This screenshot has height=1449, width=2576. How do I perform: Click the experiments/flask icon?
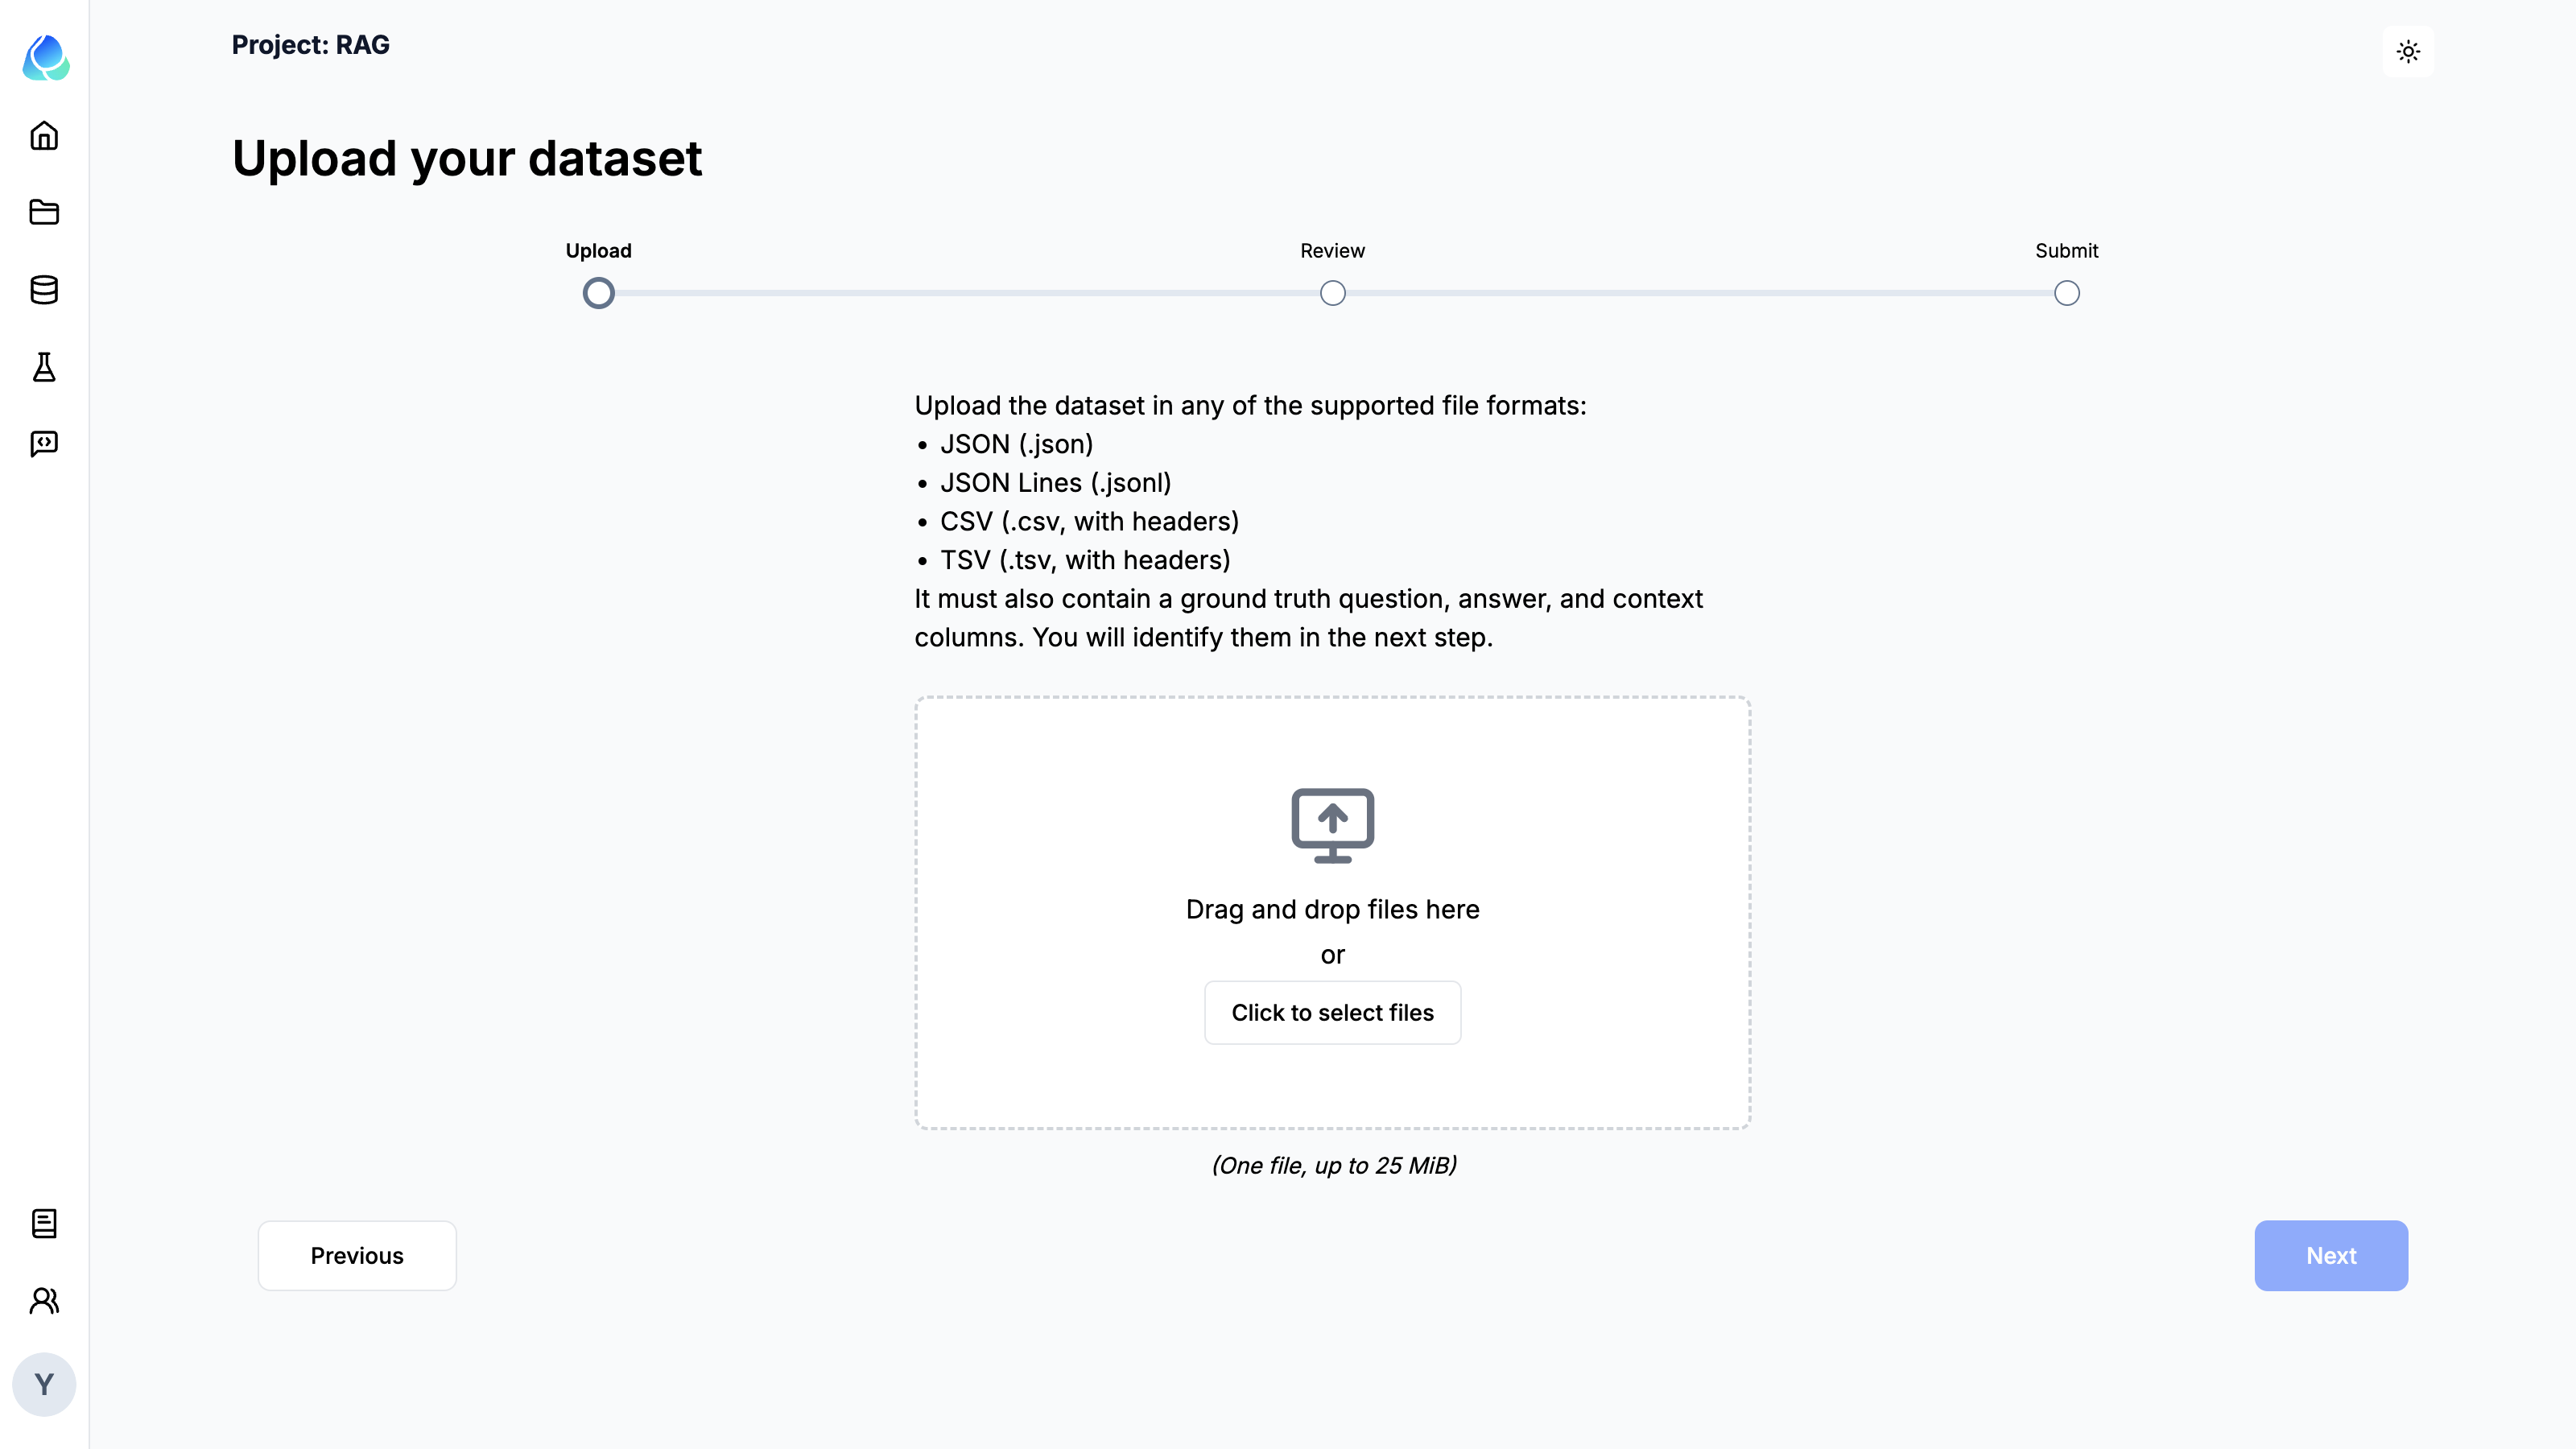44,366
